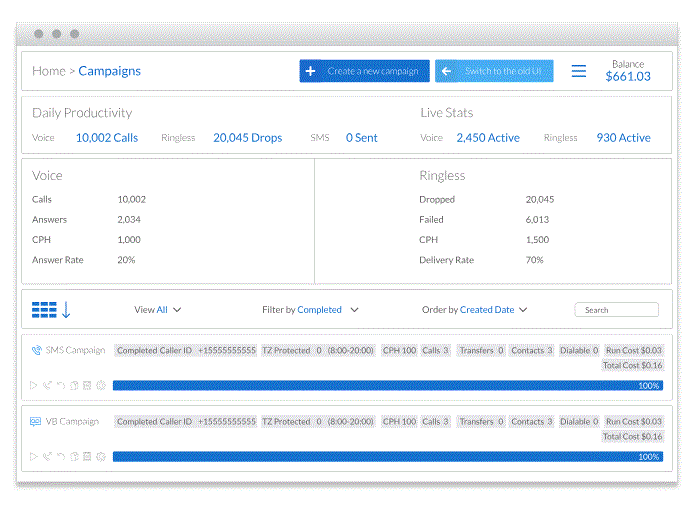Expand the View All dropdown
This screenshot has height=508, width=698.
158,310
